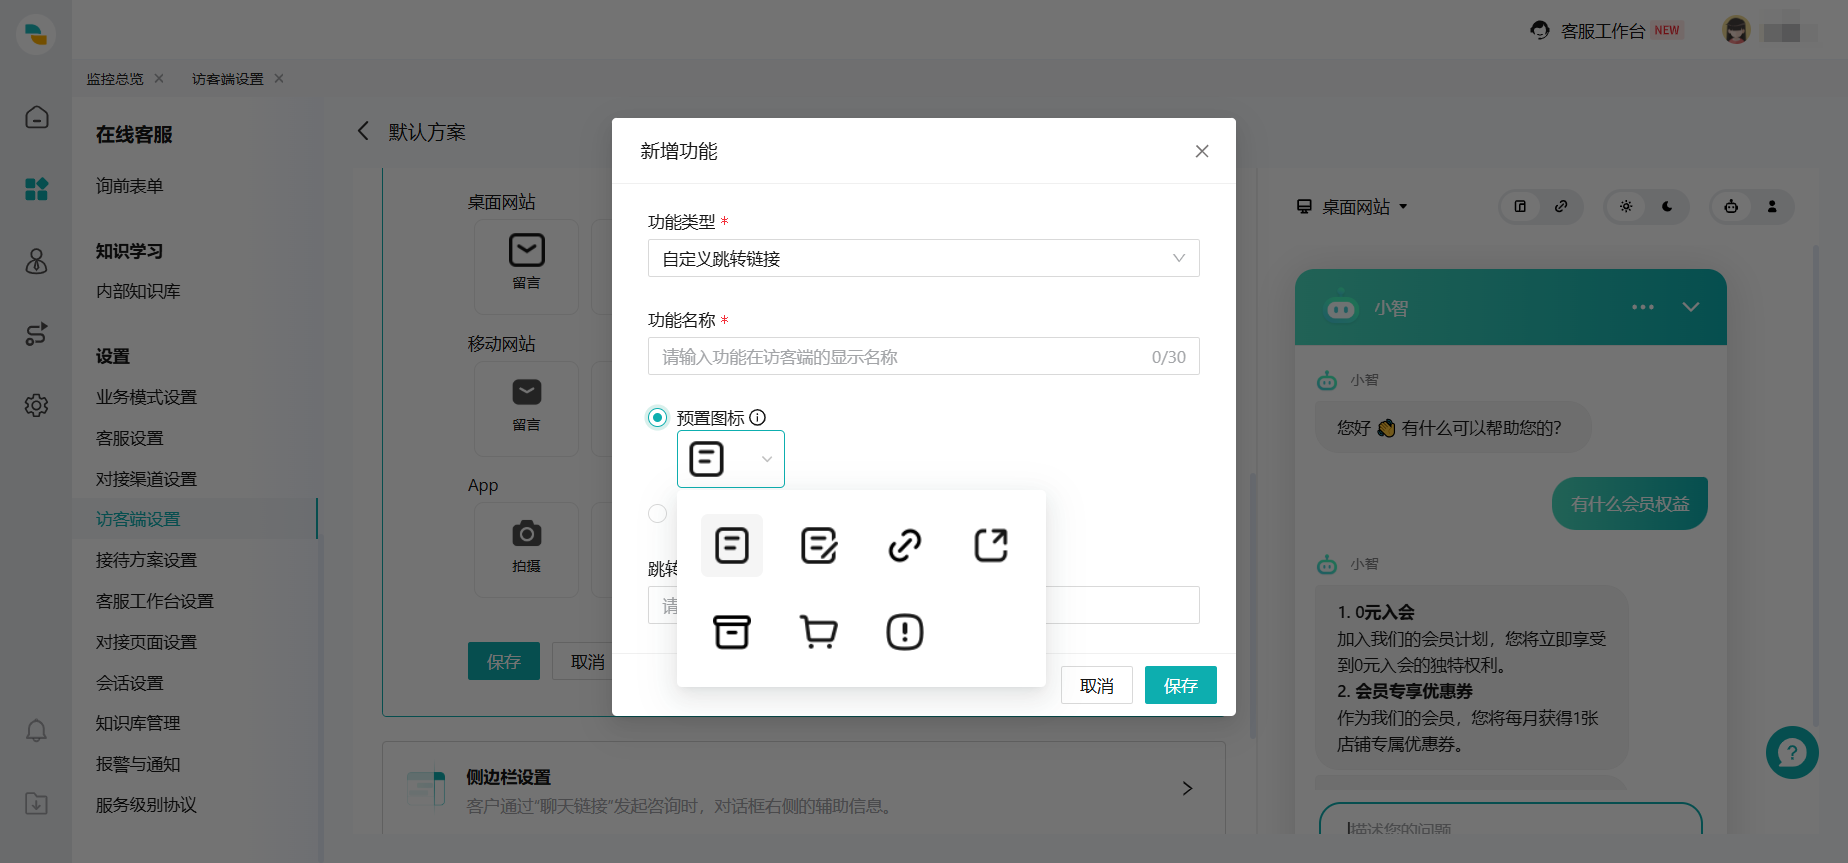The height and width of the screenshot is (863, 1848).
Task: Open 接待方案设置 in side menu
Action: click(146, 560)
